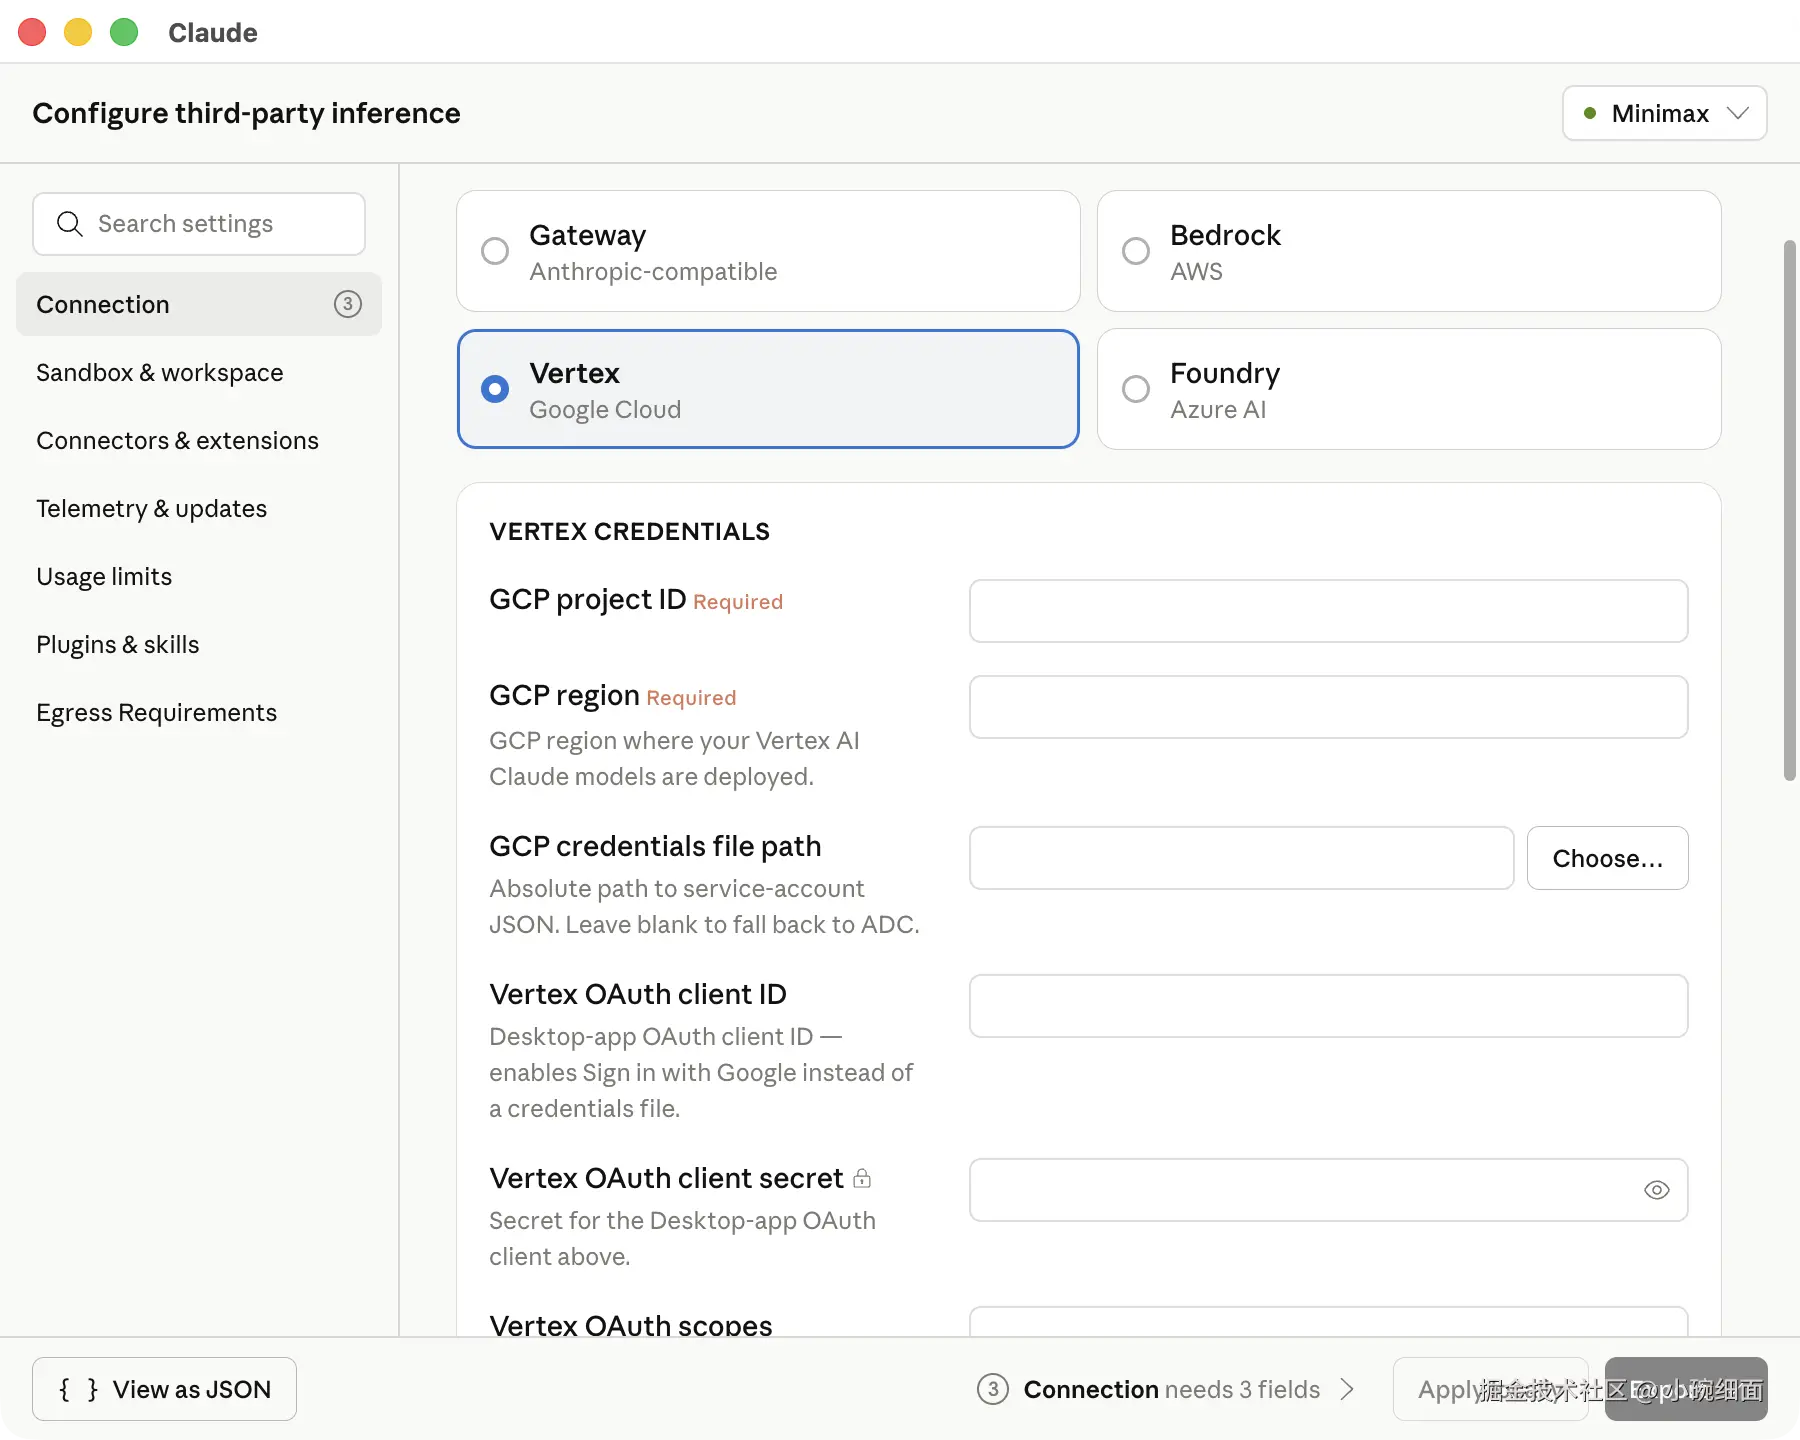Open the Plugins & skills section
This screenshot has height=1440, width=1800.
[118, 645]
